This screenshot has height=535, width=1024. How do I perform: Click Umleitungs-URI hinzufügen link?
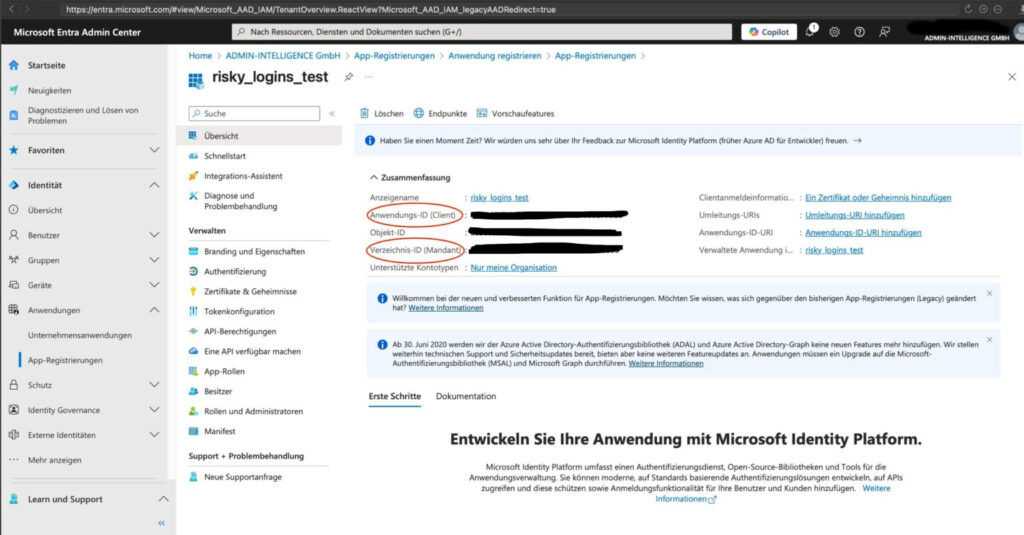pyautogui.click(x=855, y=216)
